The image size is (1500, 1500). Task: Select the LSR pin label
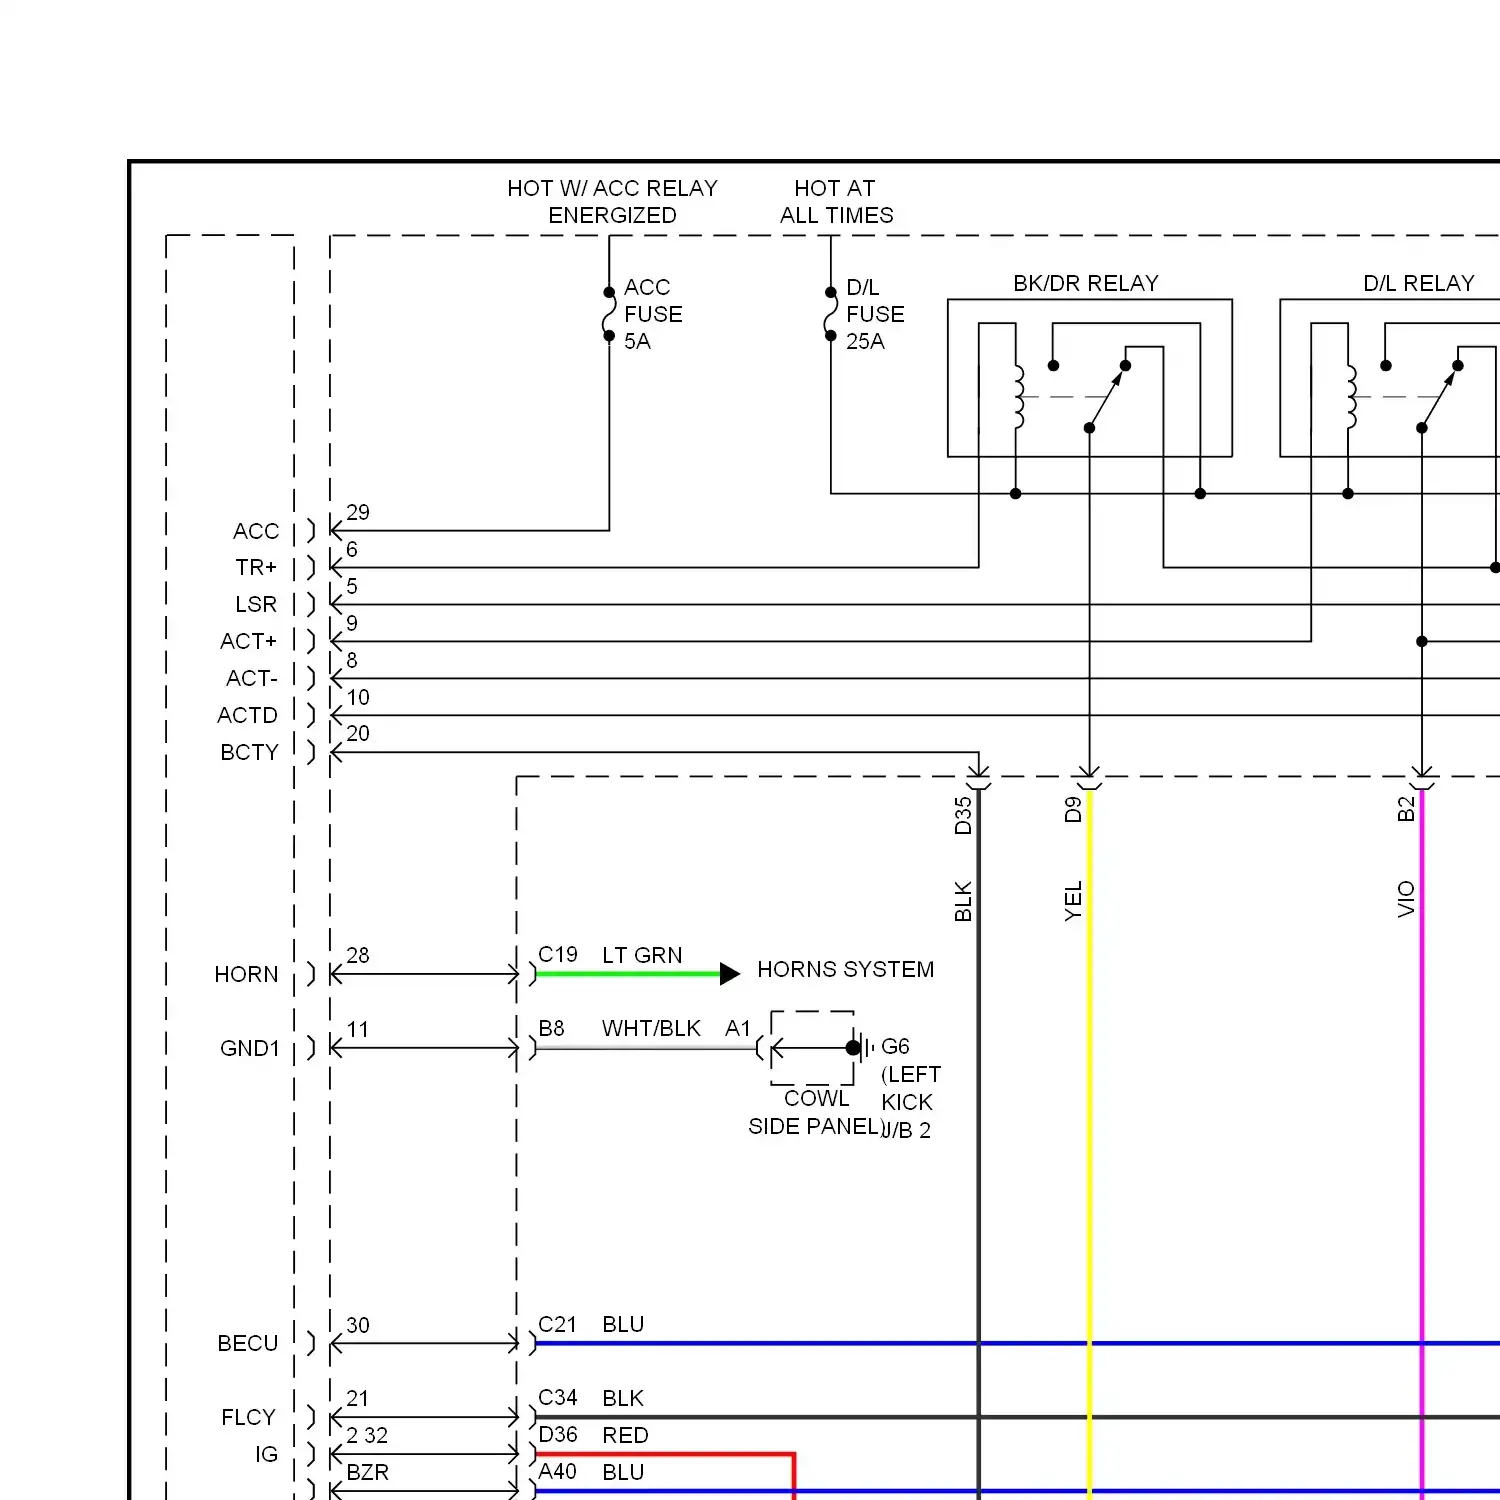256,604
